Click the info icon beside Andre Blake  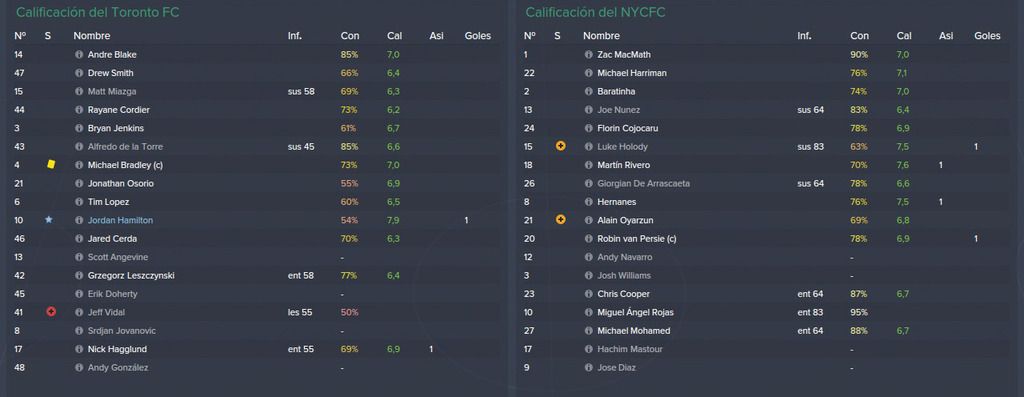click(x=79, y=55)
